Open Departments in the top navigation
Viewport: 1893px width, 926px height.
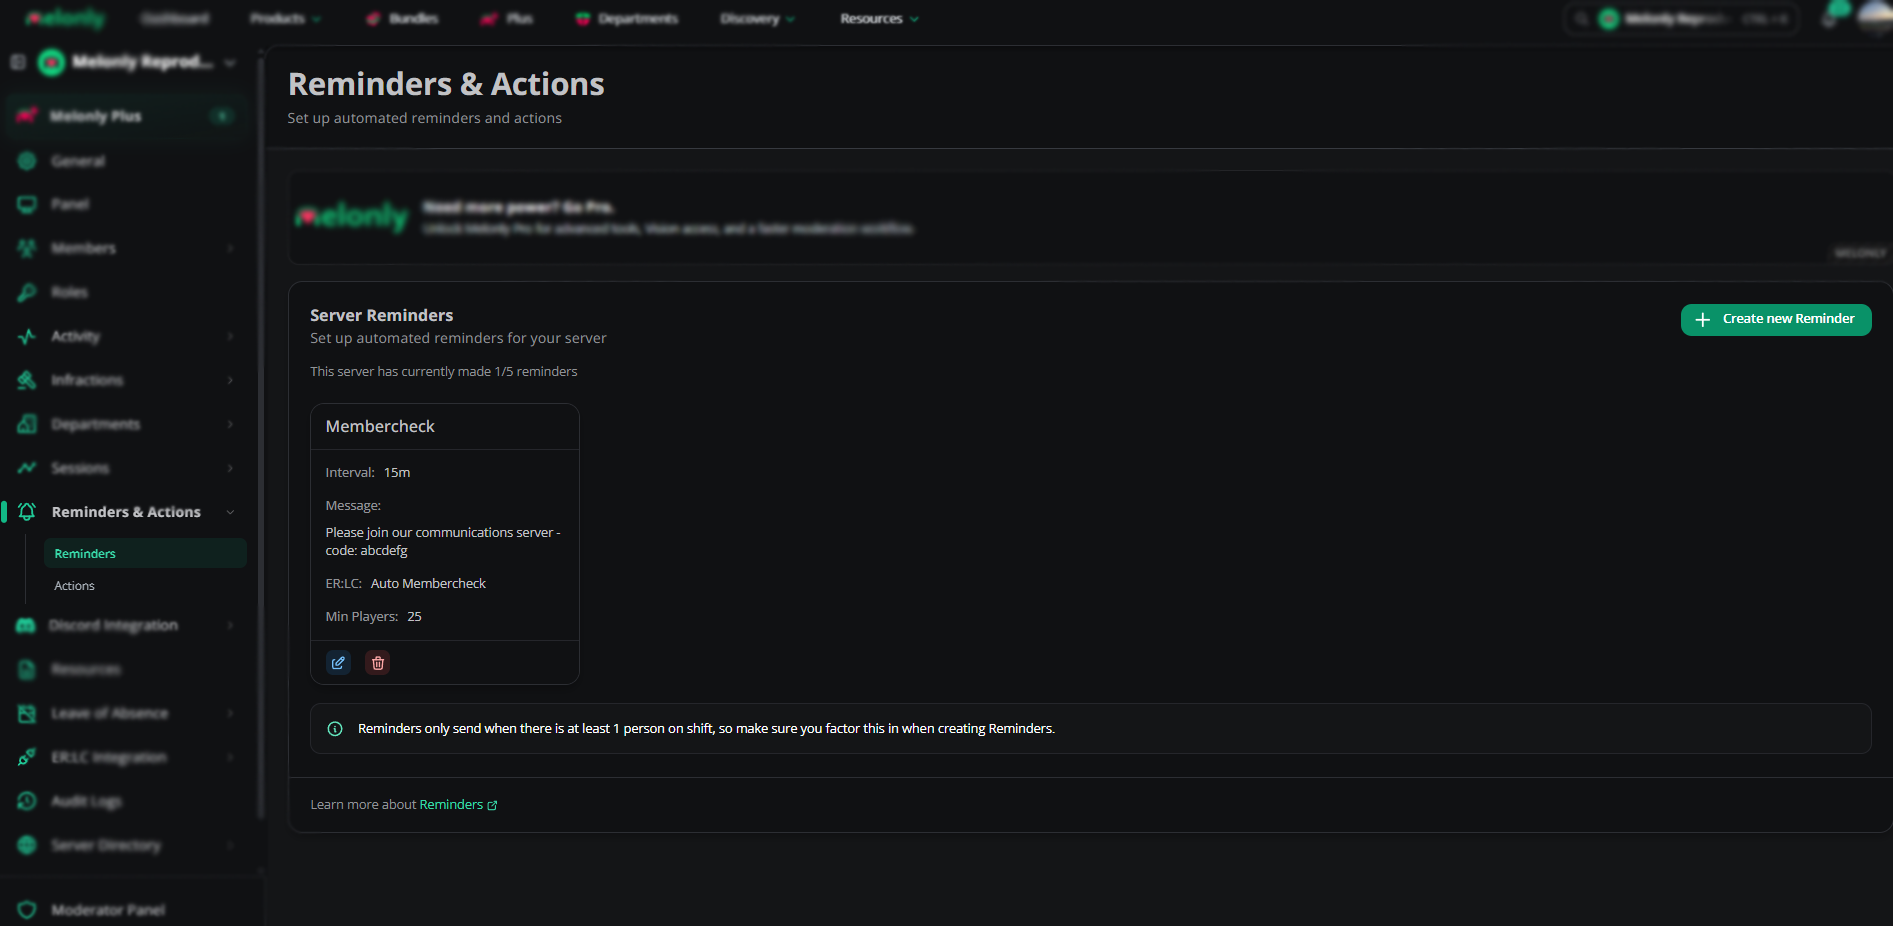tap(627, 18)
